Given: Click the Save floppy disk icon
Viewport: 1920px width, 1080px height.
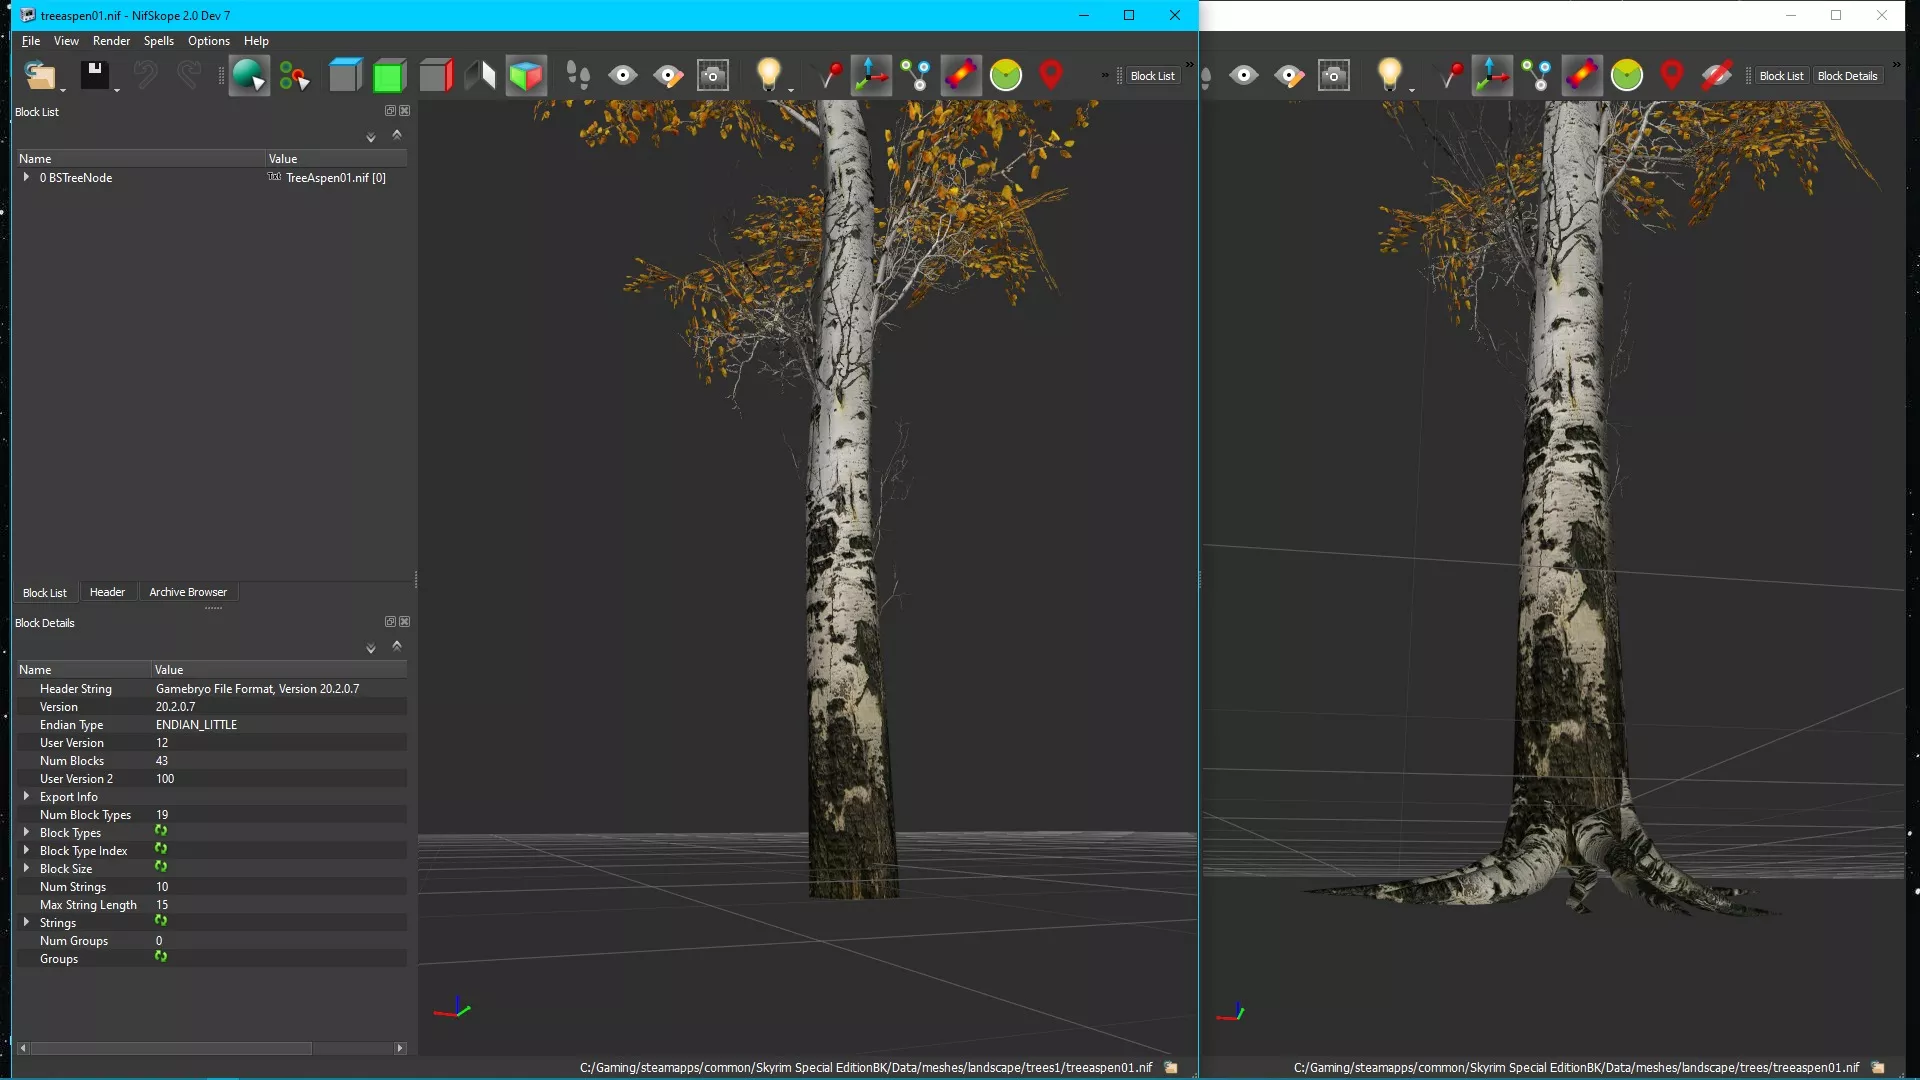Looking at the screenshot, I should pyautogui.click(x=95, y=75).
